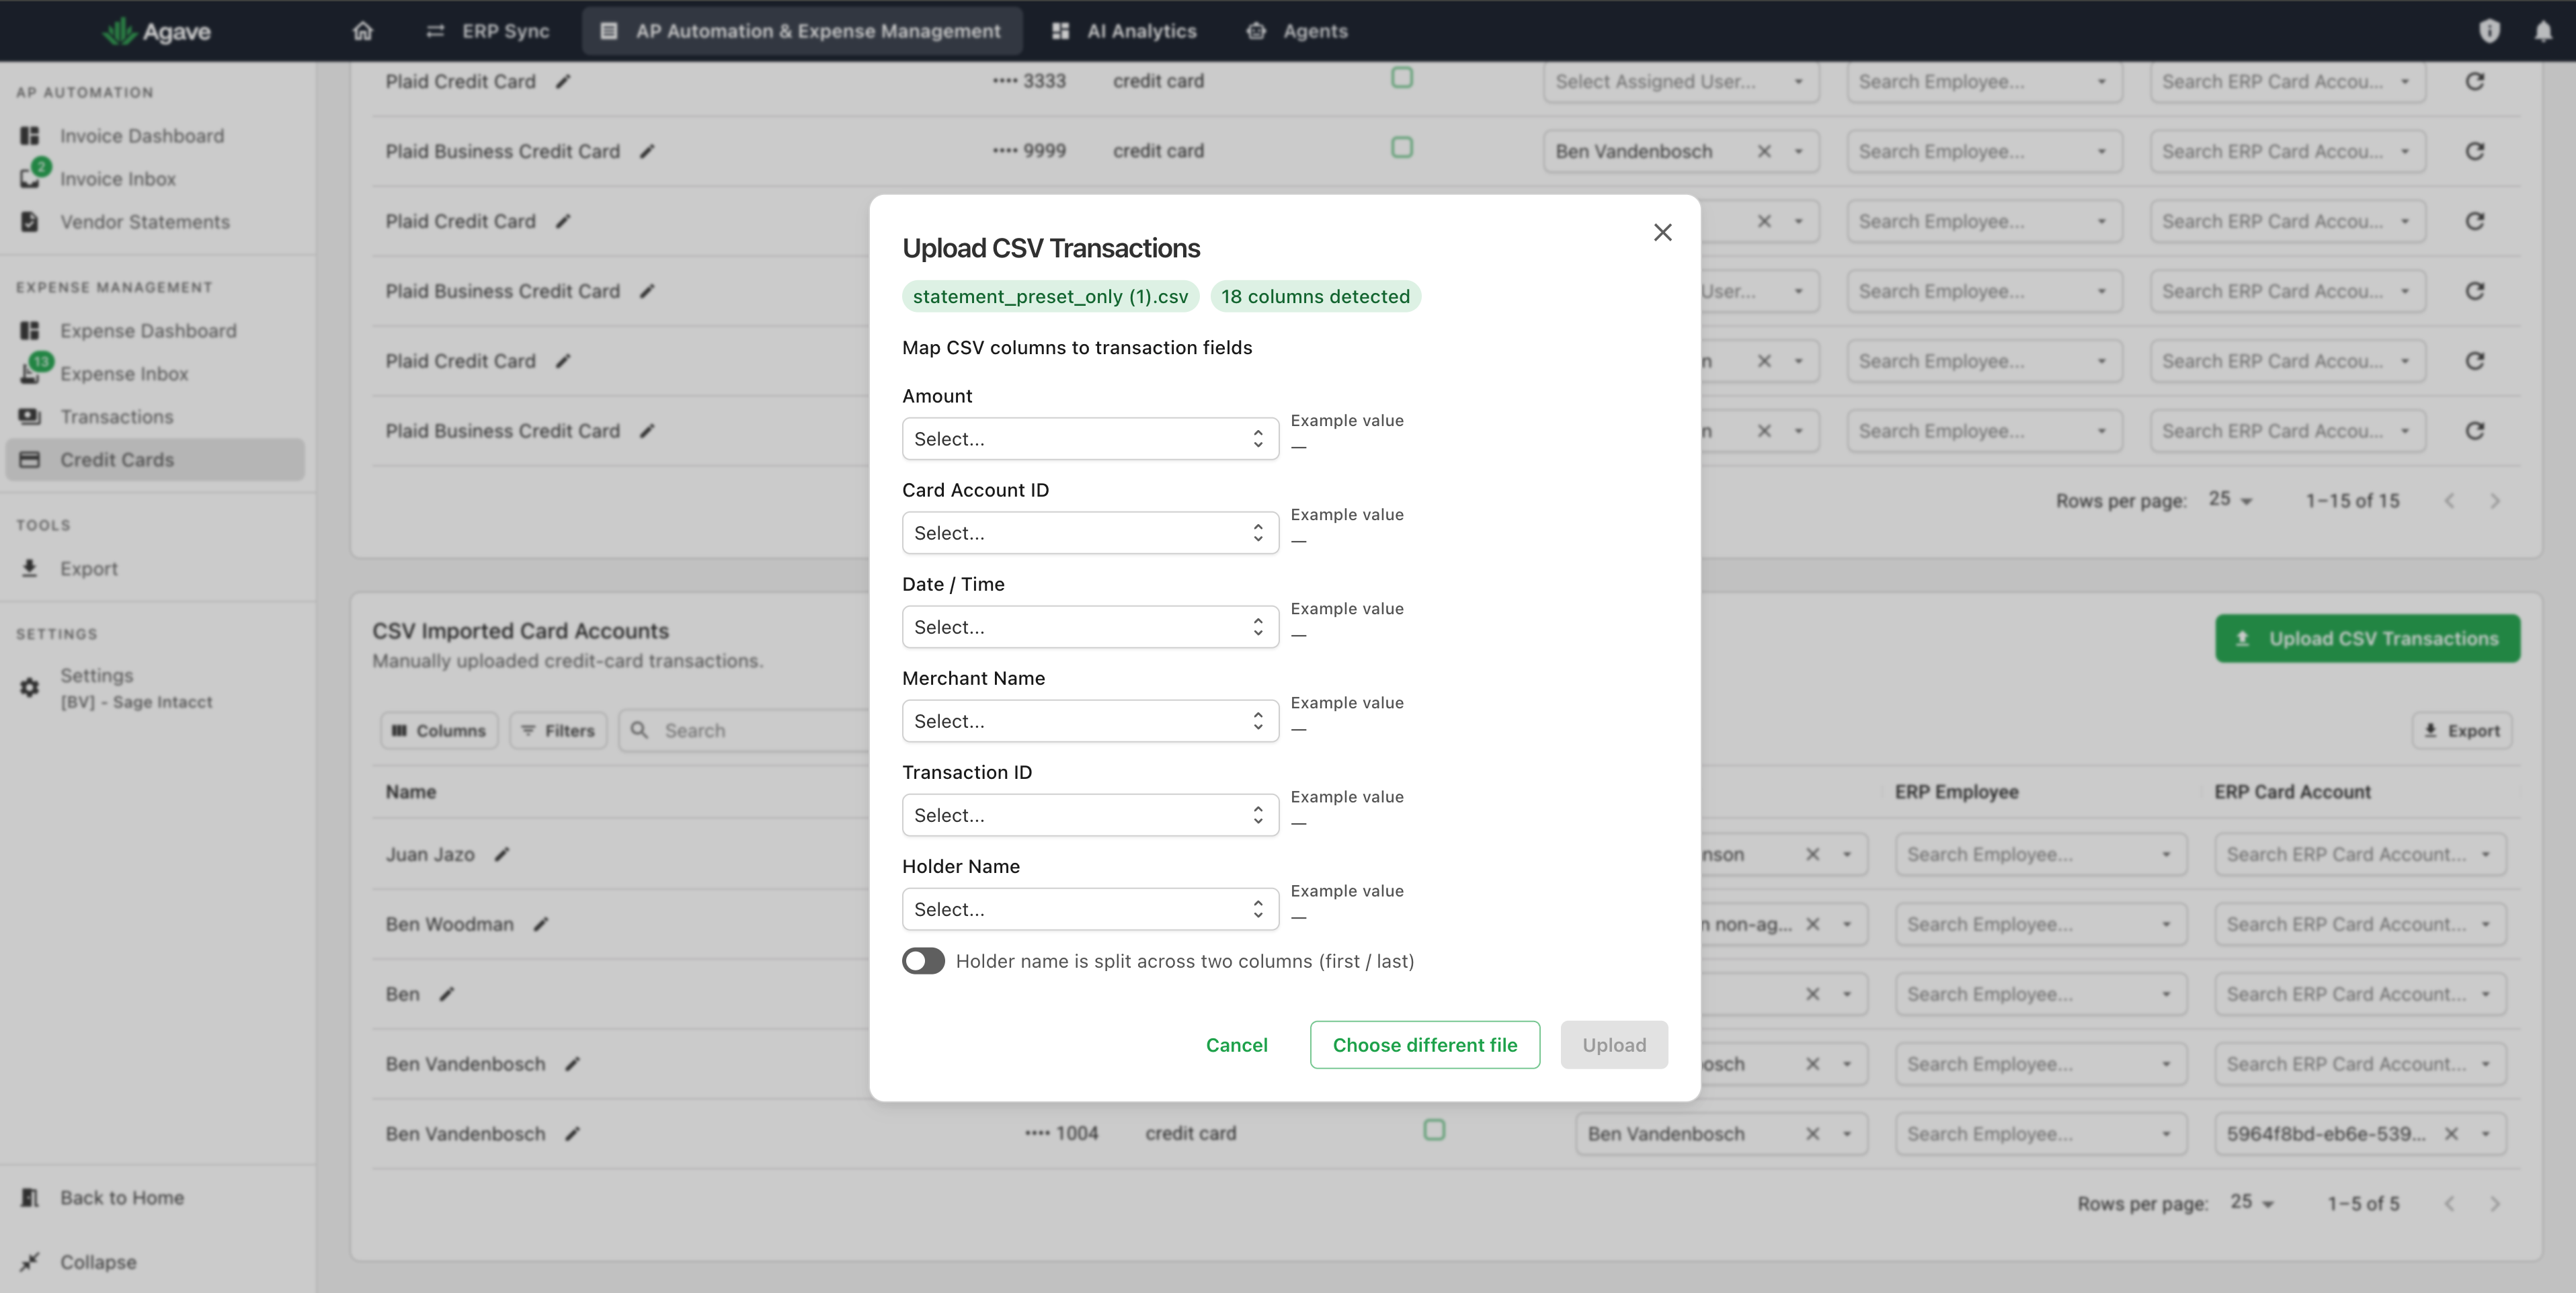Toggle checkbox for card ending 3333
This screenshot has width=2576, height=1293.
coord(1402,78)
